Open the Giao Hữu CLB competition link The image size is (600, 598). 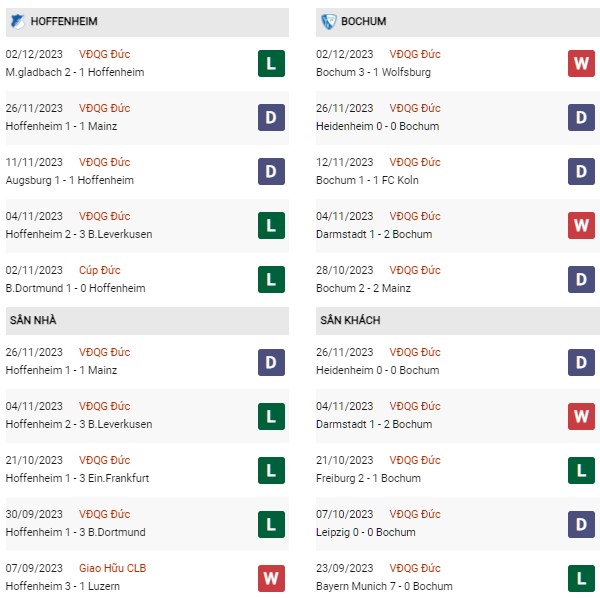(112, 568)
